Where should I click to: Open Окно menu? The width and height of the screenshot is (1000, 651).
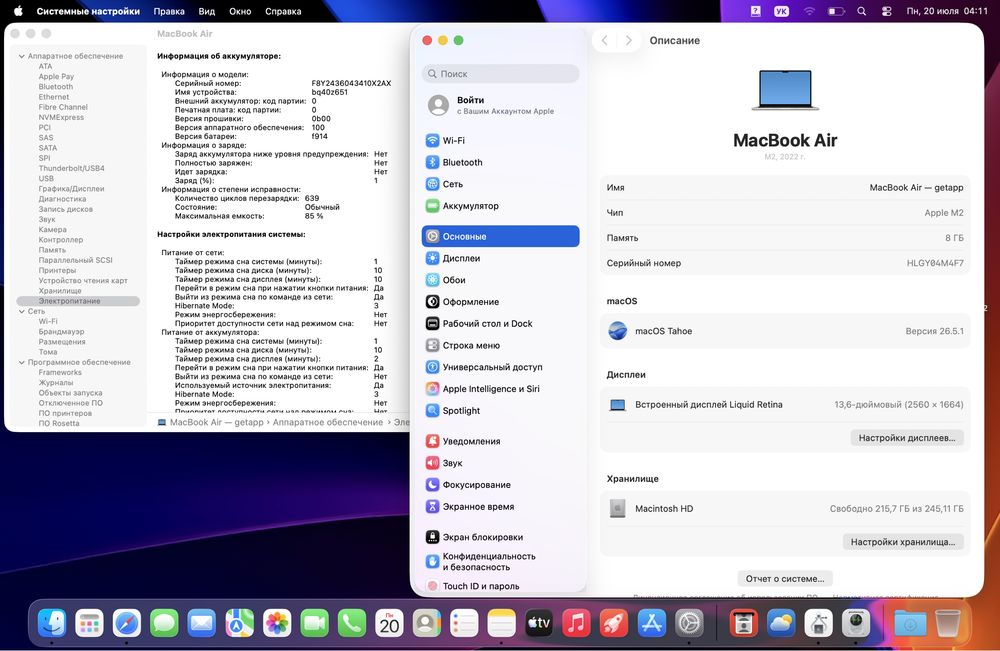pos(240,11)
